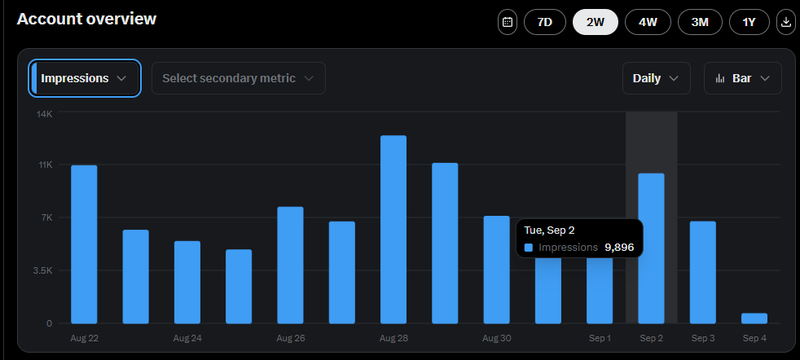Click the Aug 26 bar
The image size is (800, 360).
pyautogui.click(x=290, y=265)
